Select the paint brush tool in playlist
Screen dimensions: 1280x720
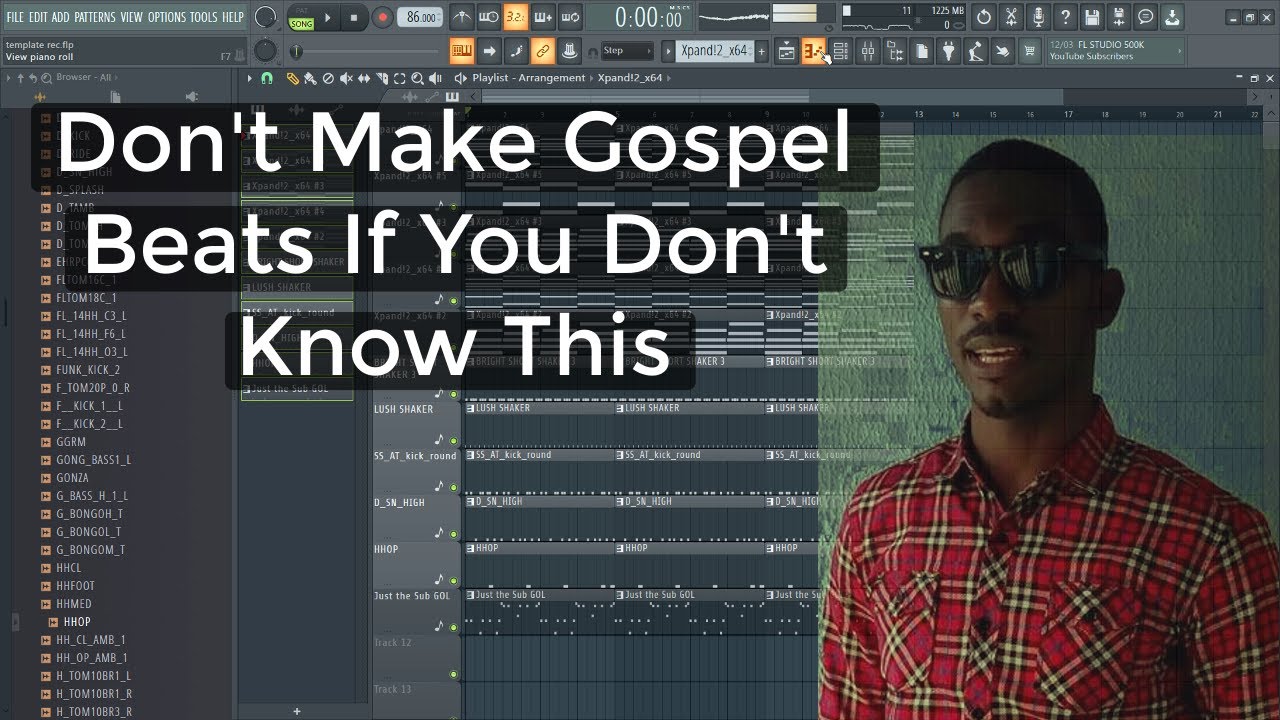click(311, 78)
